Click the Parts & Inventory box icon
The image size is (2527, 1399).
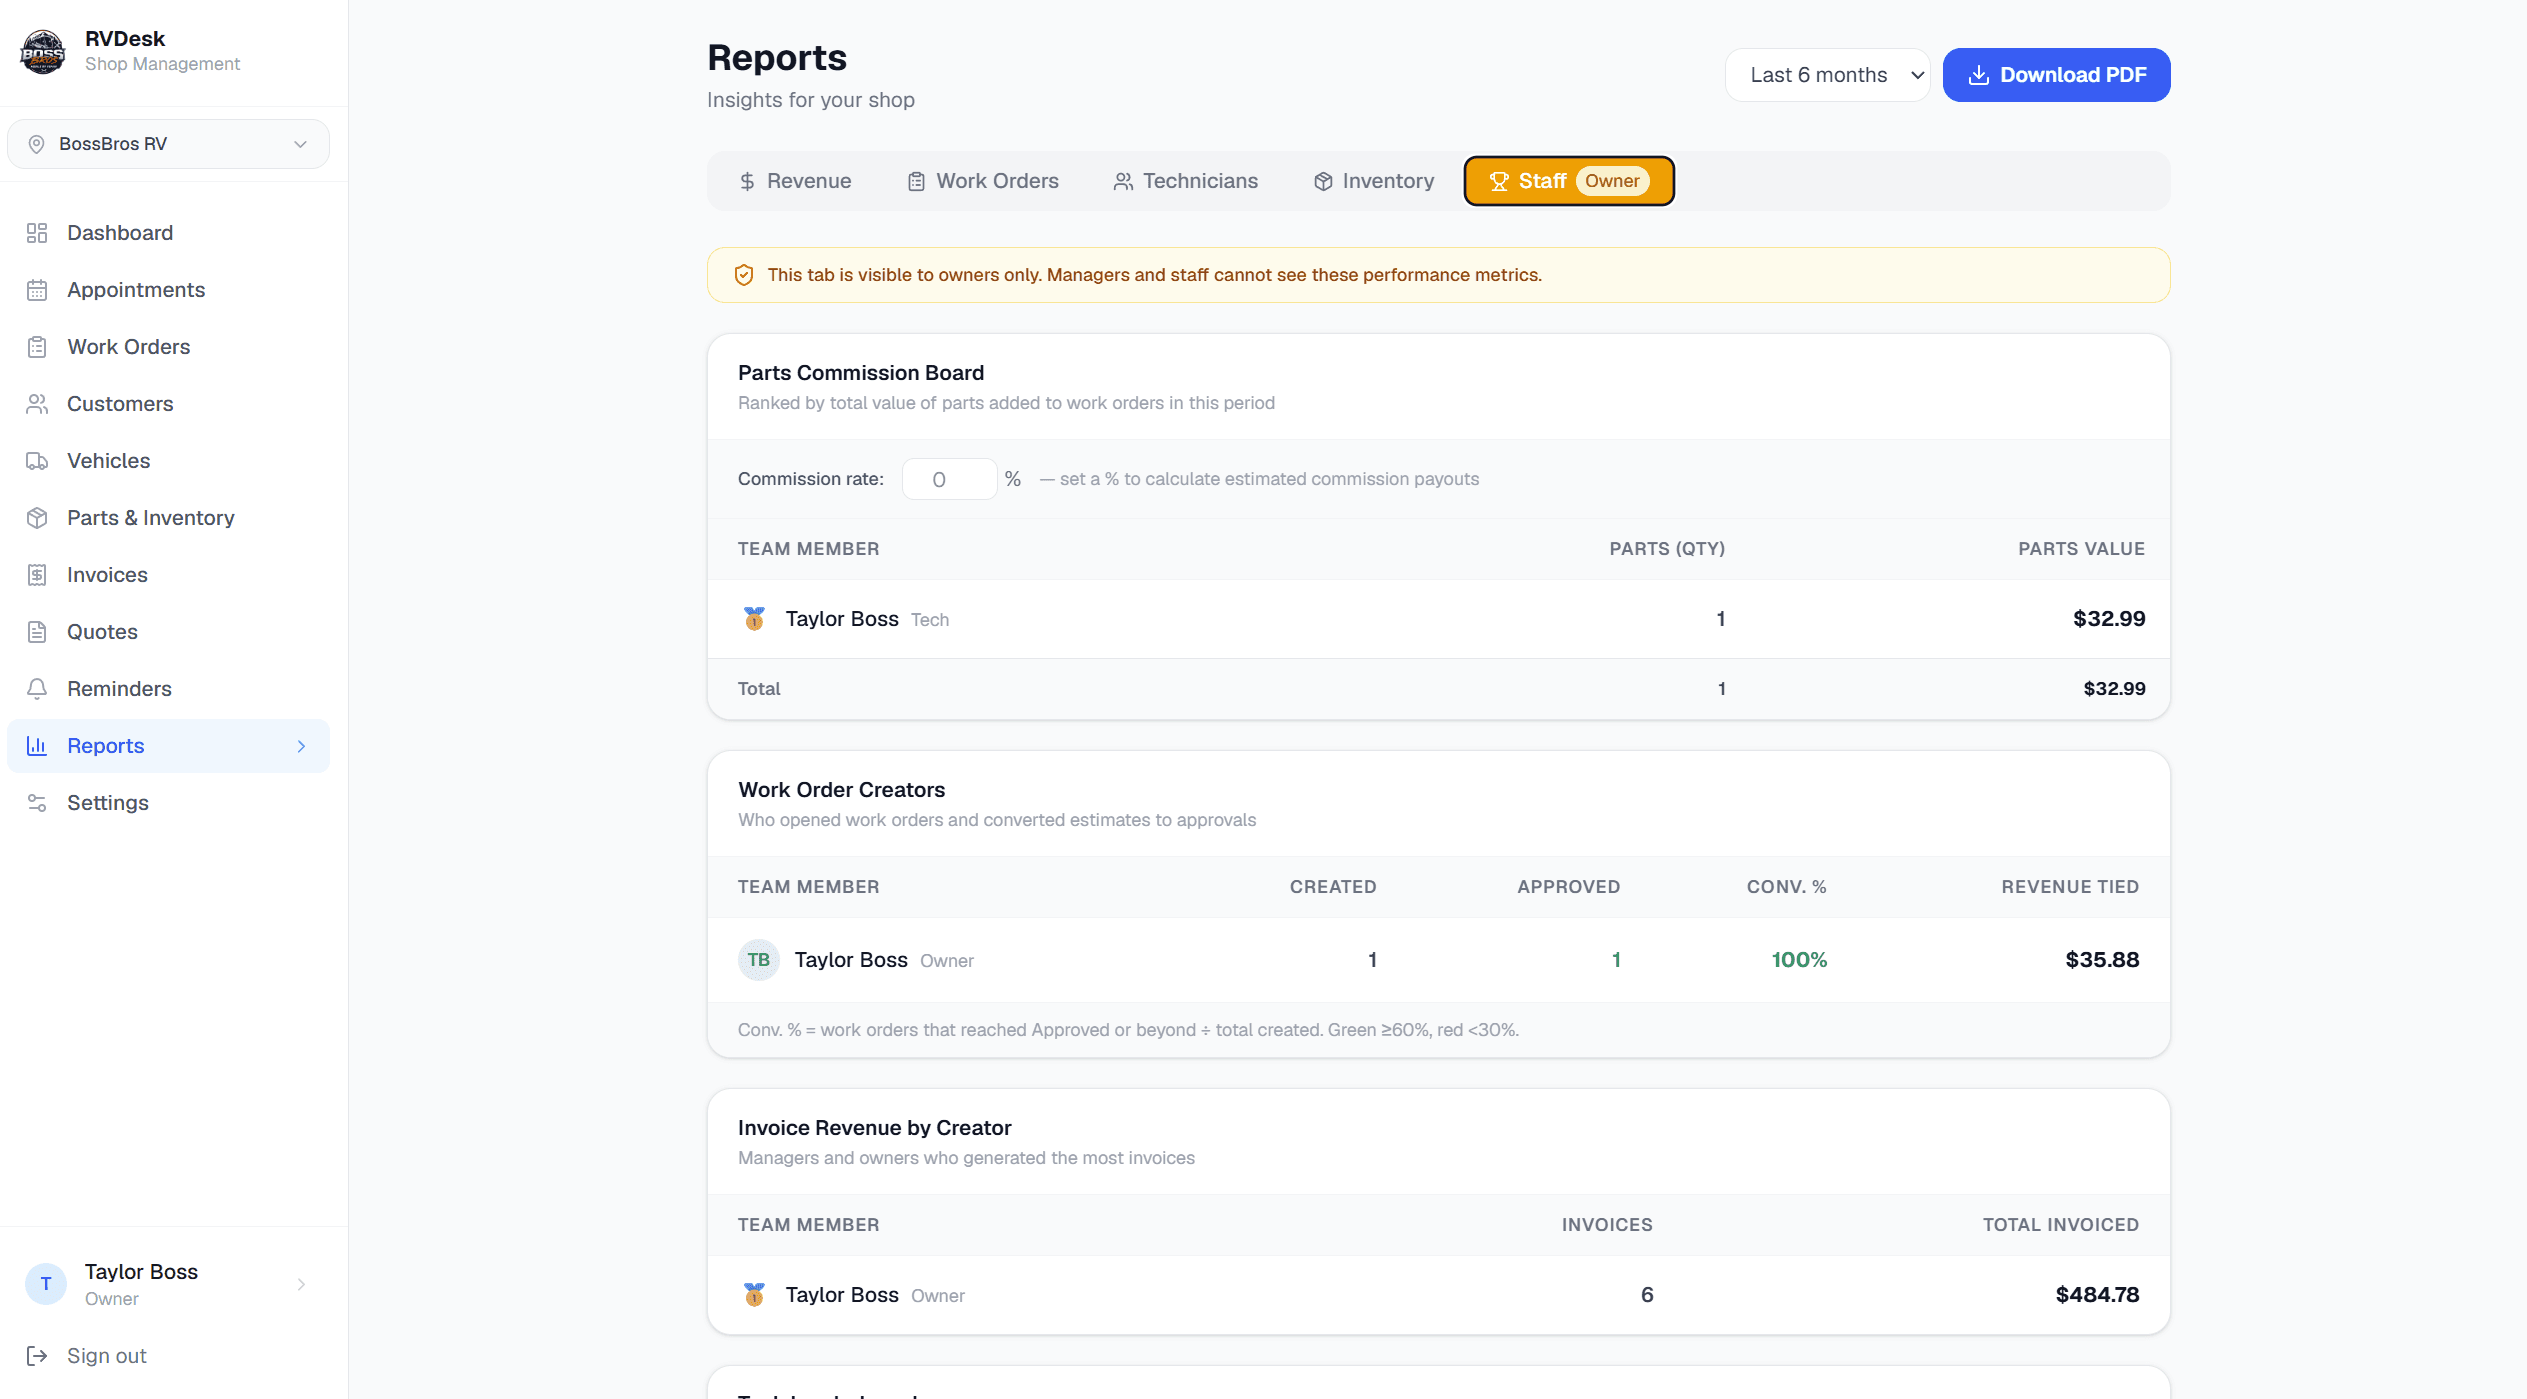(37, 518)
